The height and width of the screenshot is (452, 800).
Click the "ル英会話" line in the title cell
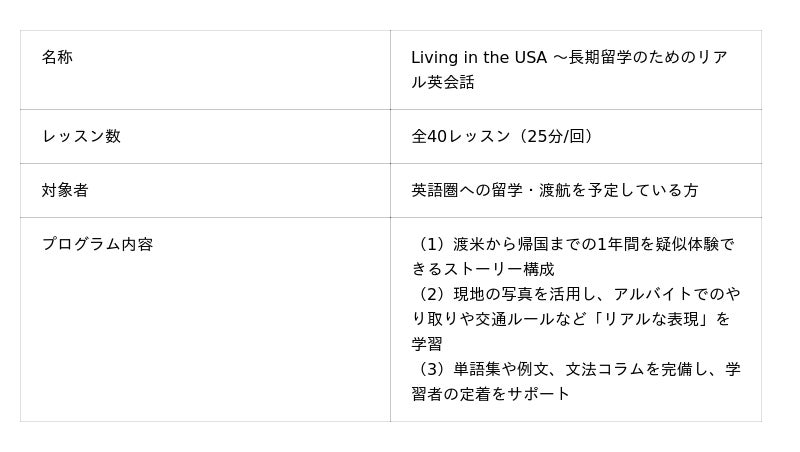pyautogui.click(x=443, y=82)
